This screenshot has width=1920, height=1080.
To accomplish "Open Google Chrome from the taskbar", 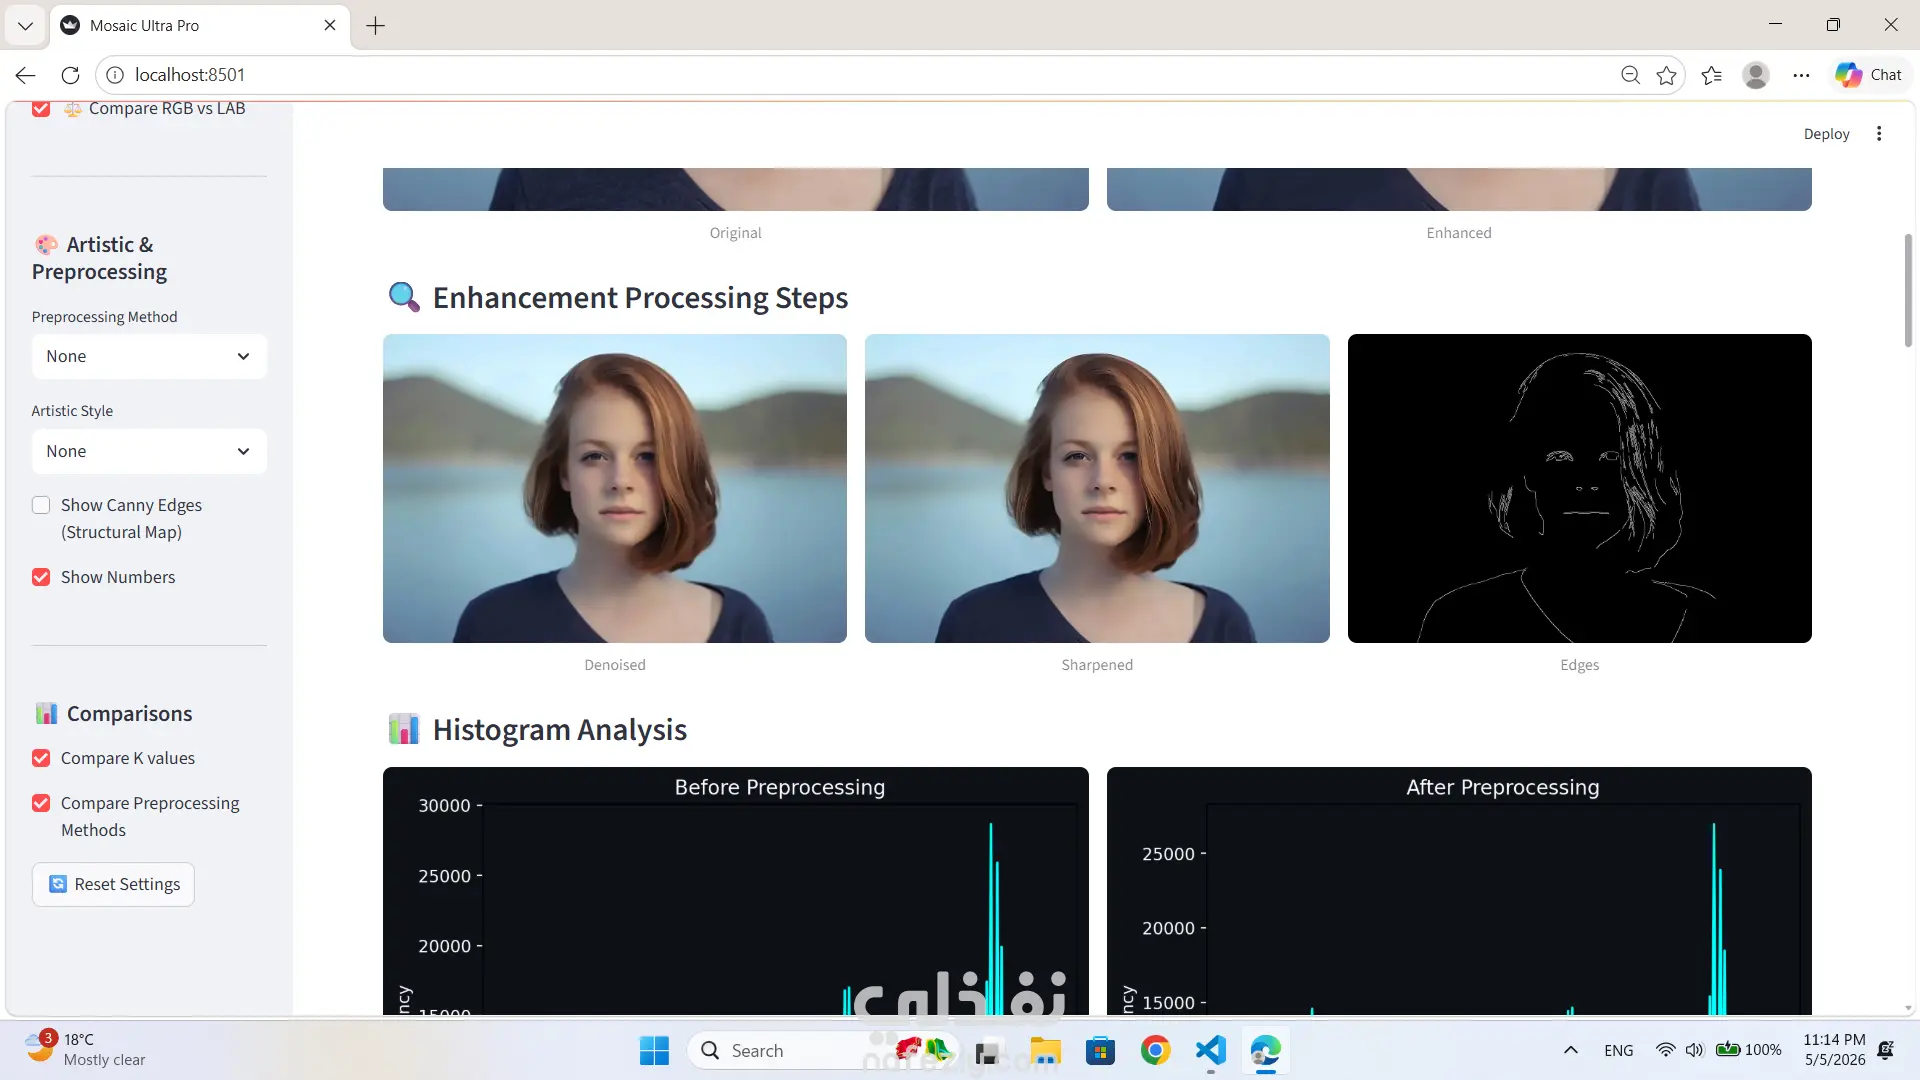I will pos(1155,1051).
